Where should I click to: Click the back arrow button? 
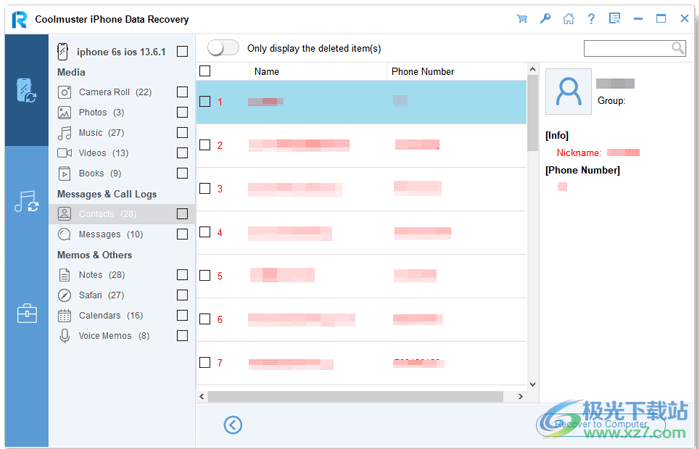(233, 425)
